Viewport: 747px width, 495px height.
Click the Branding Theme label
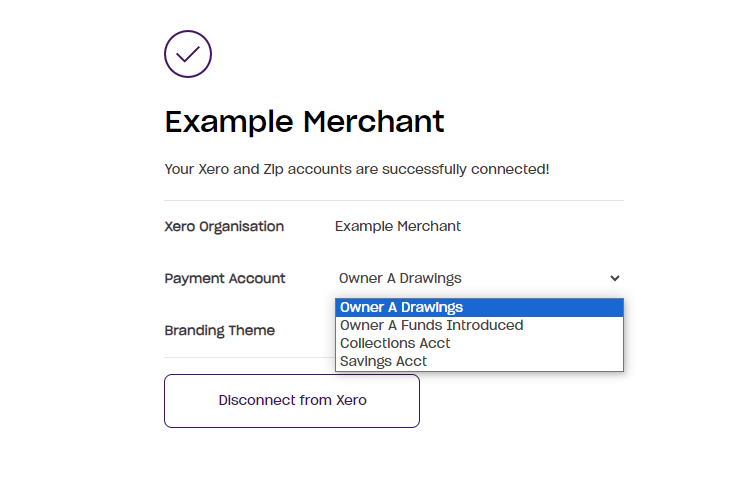coord(220,330)
